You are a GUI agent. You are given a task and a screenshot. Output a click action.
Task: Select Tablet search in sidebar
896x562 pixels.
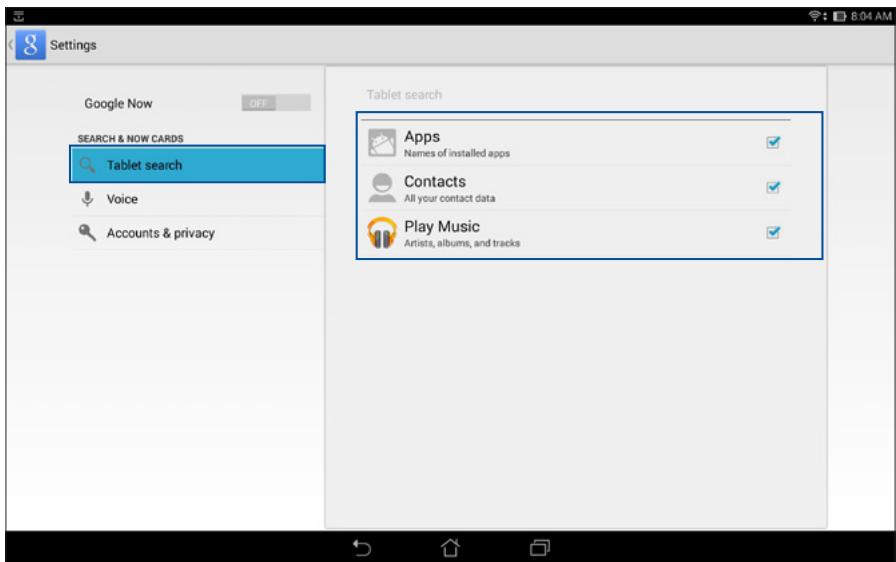click(x=197, y=164)
